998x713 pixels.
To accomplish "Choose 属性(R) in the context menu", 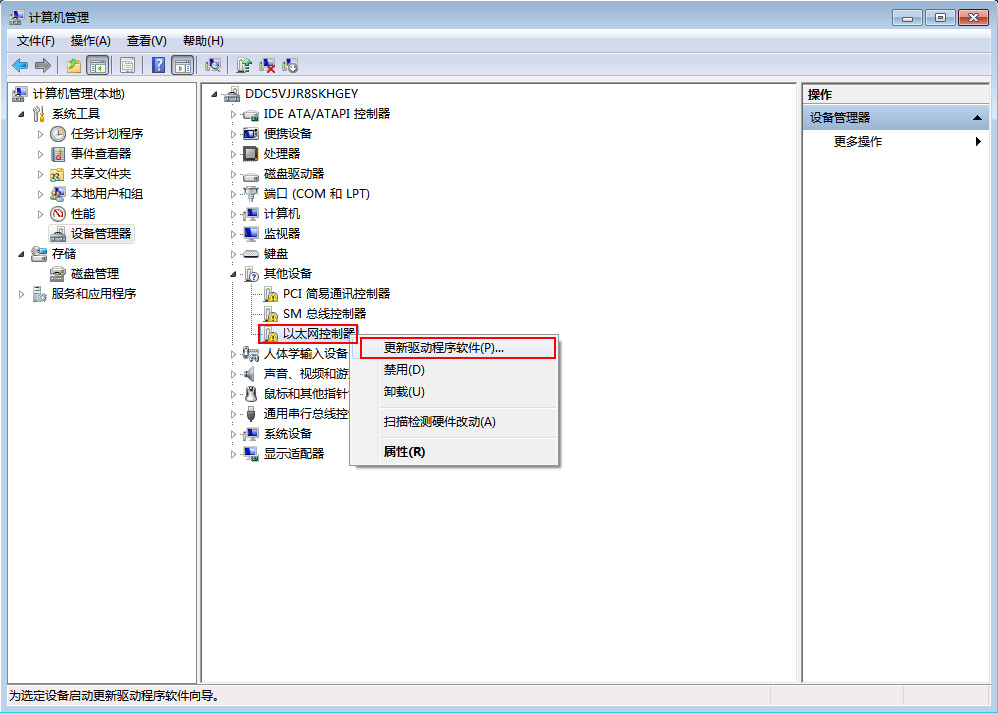I will (454, 452).
